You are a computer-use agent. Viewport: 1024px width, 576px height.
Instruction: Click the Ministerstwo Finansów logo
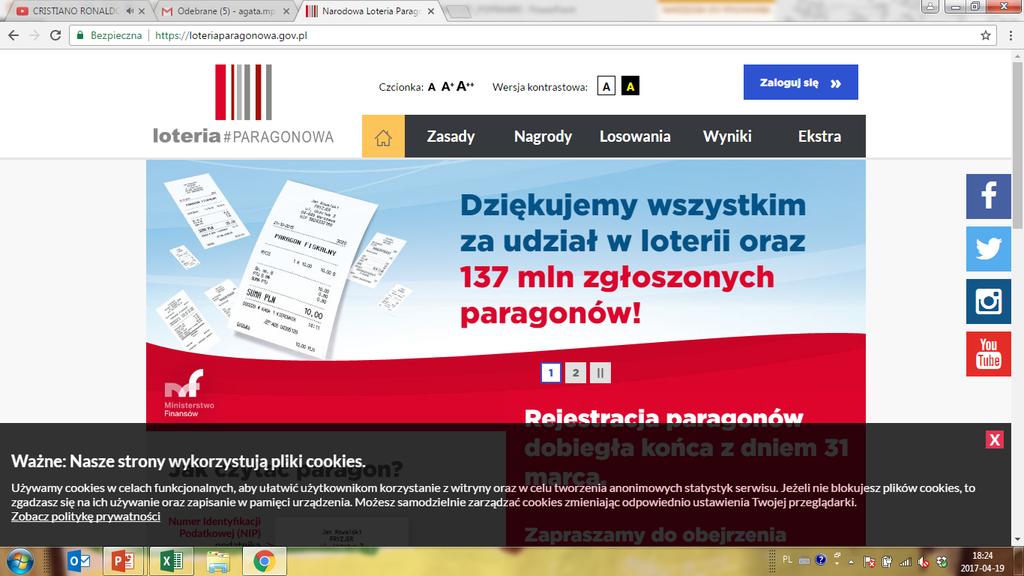pos(188,393)
